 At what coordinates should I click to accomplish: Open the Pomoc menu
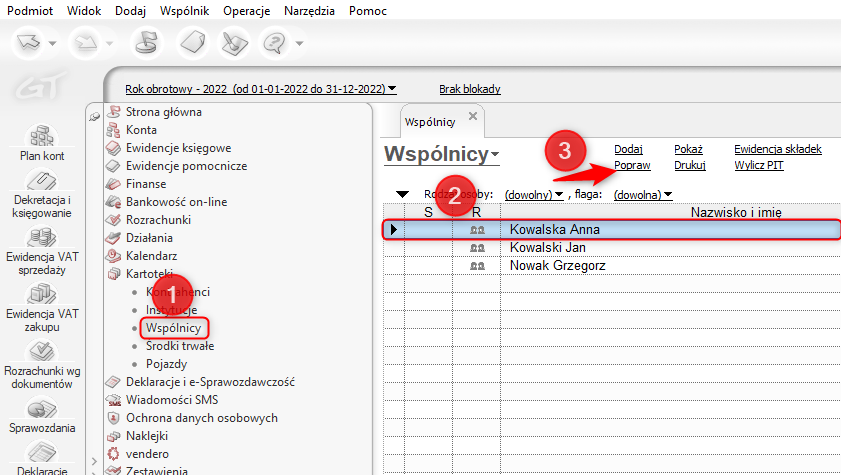[x=368, y=11]
